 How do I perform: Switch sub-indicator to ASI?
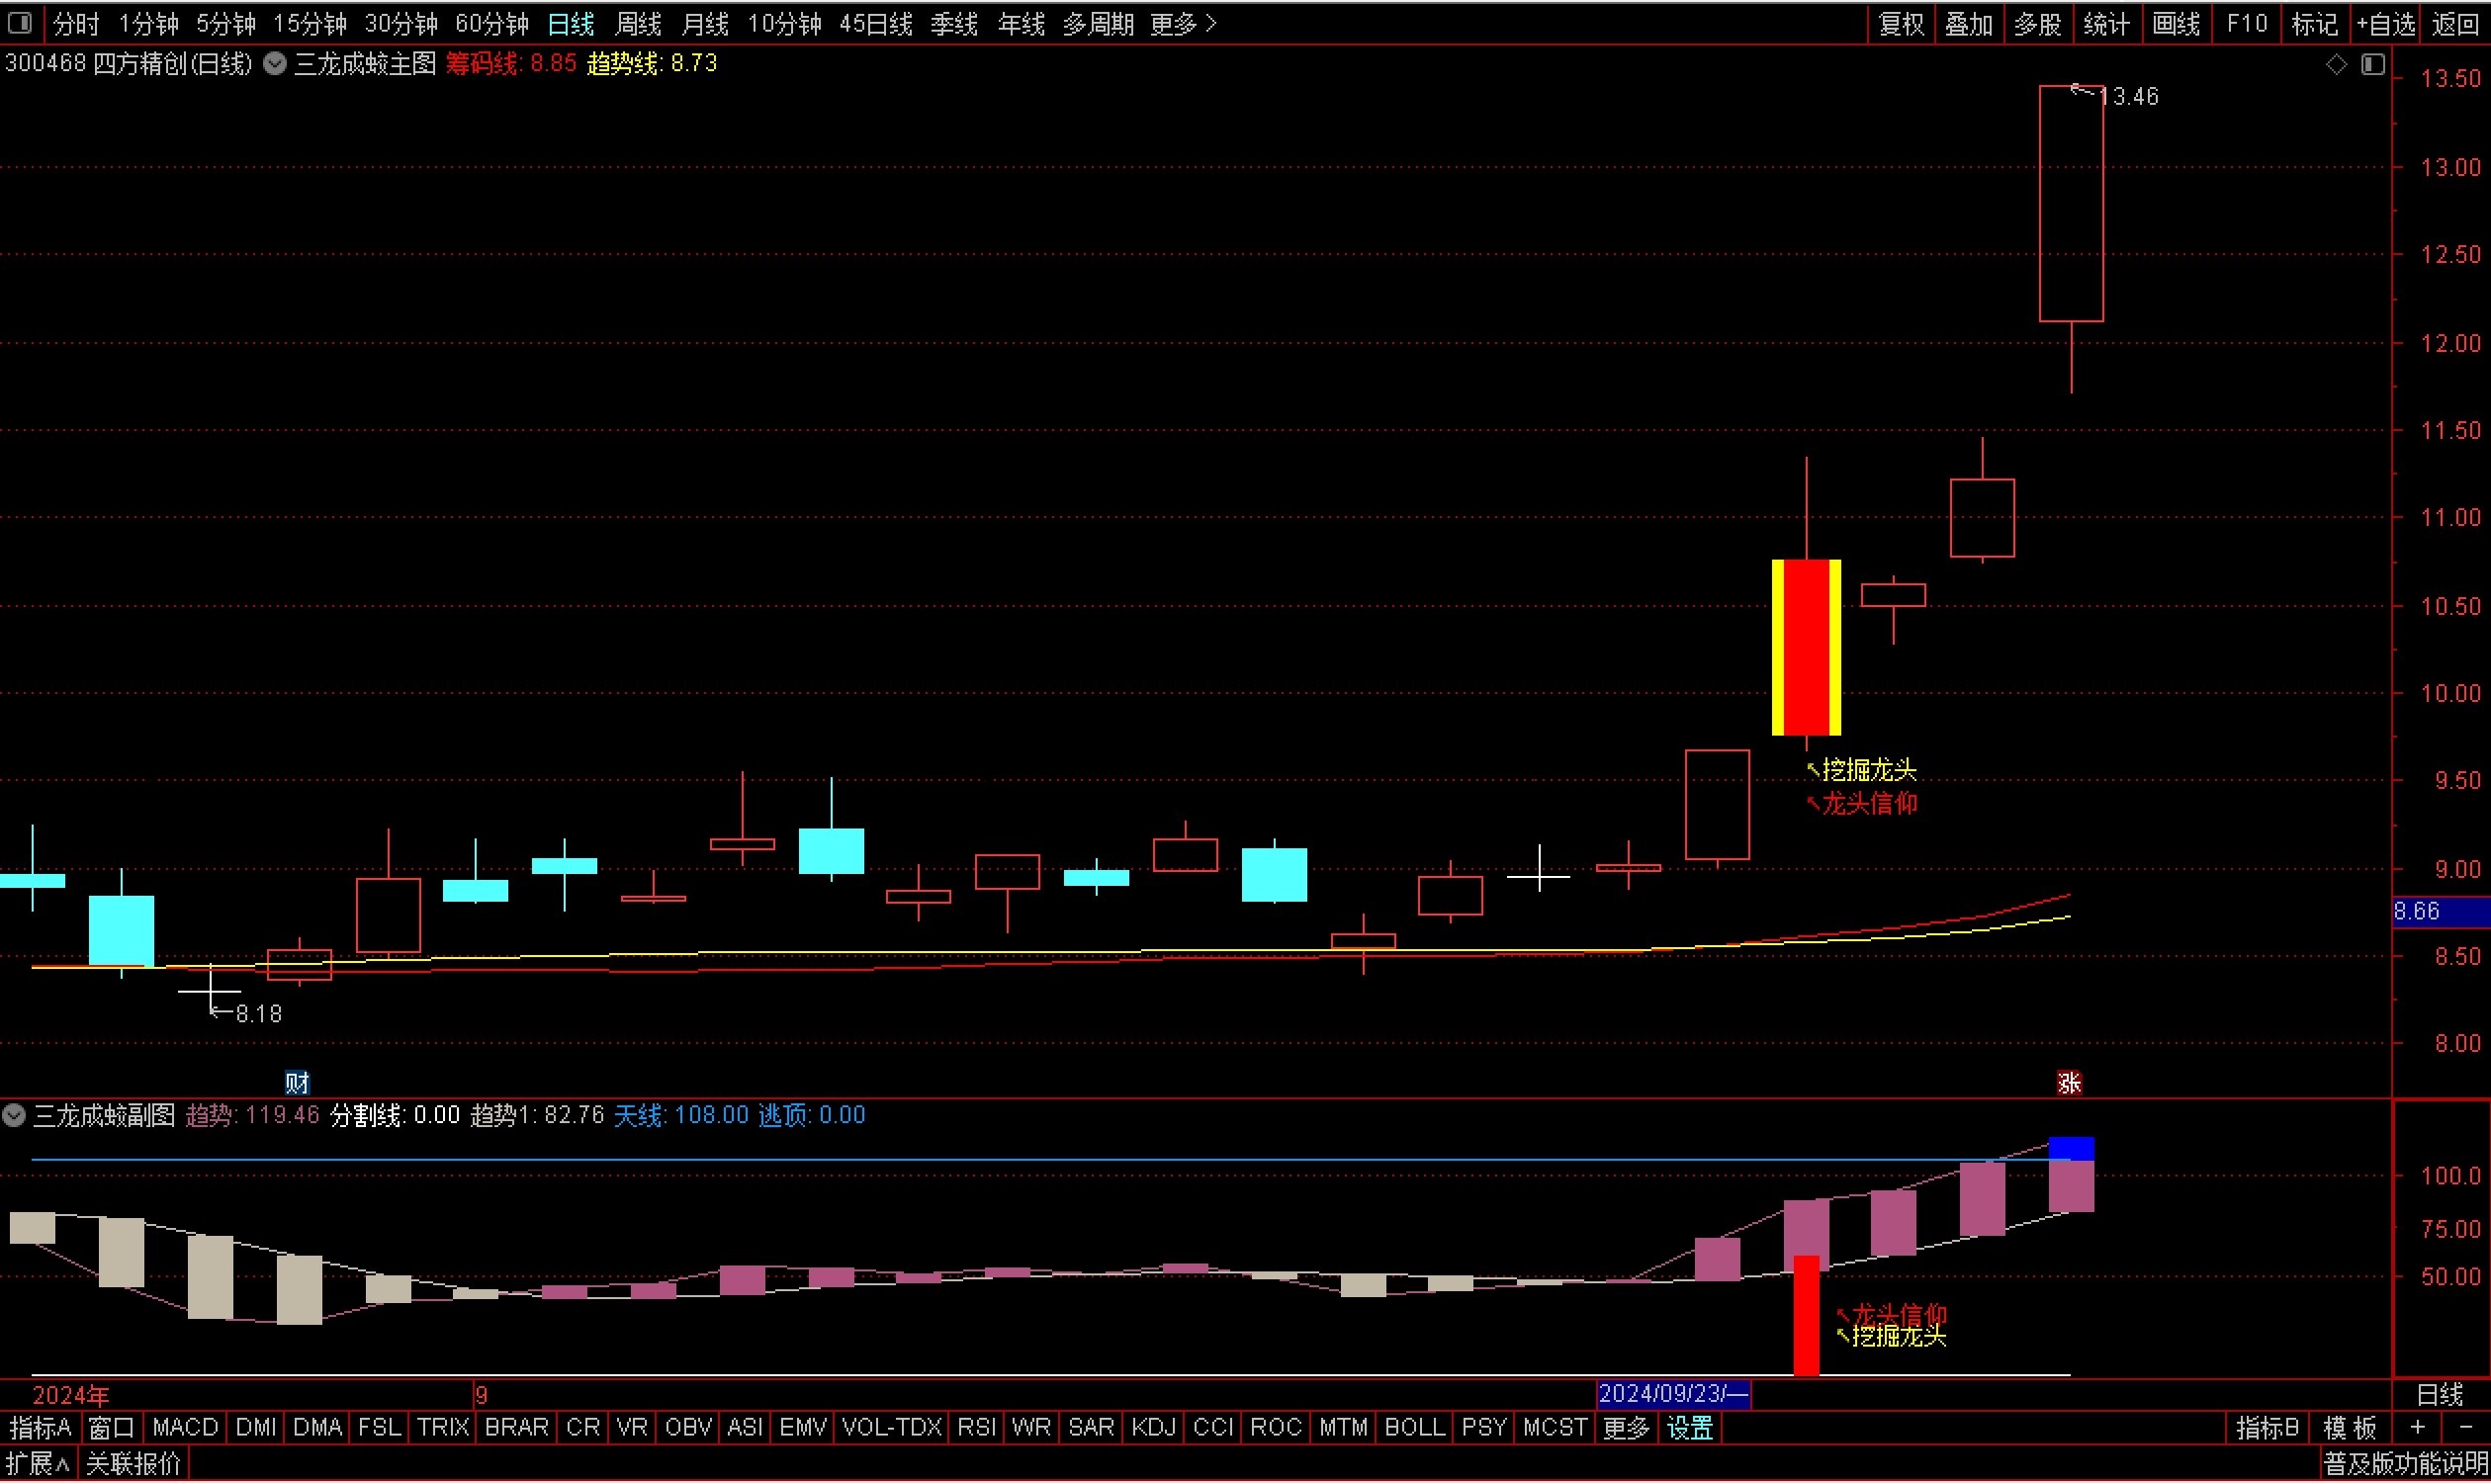tap(745, 1430)
